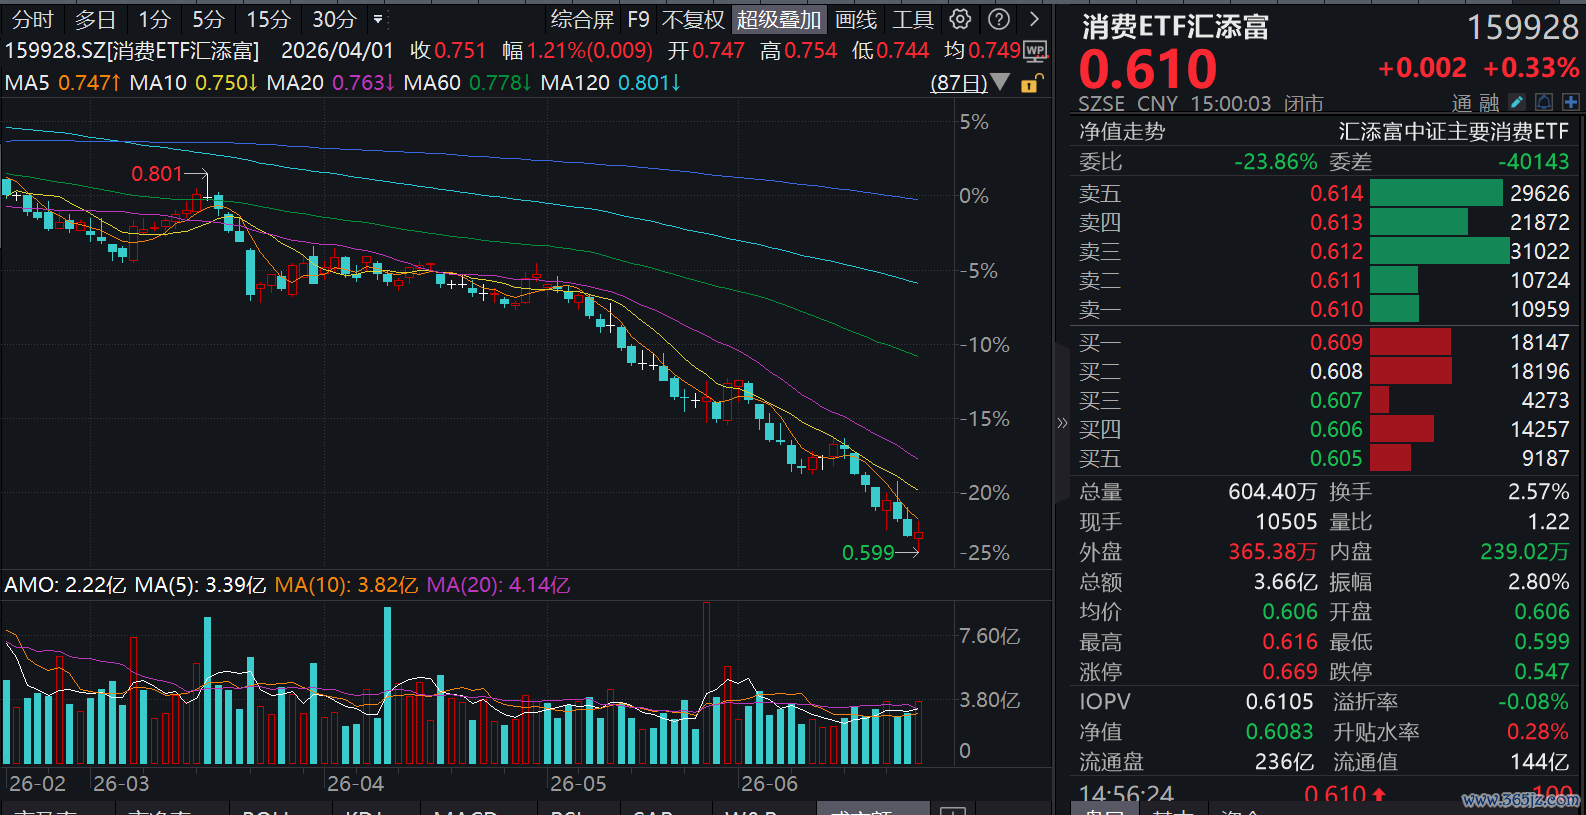Viewport: 1586px width, 815px height.
Task: Switch to the 分时 intraday view
Action: point(32,19)
